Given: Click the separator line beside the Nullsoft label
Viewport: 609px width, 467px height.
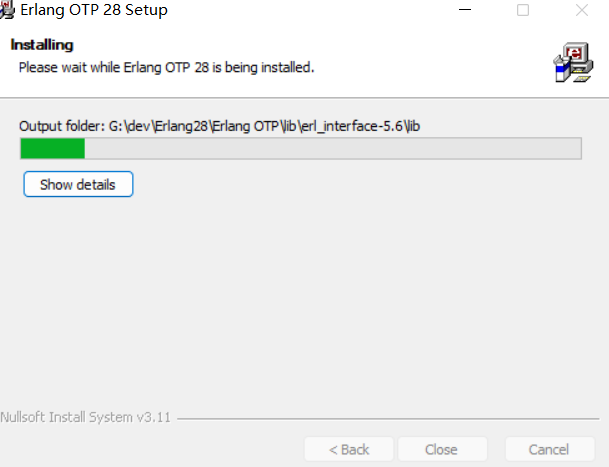Looking at the screenshot, I should click(x=388, y=419).
